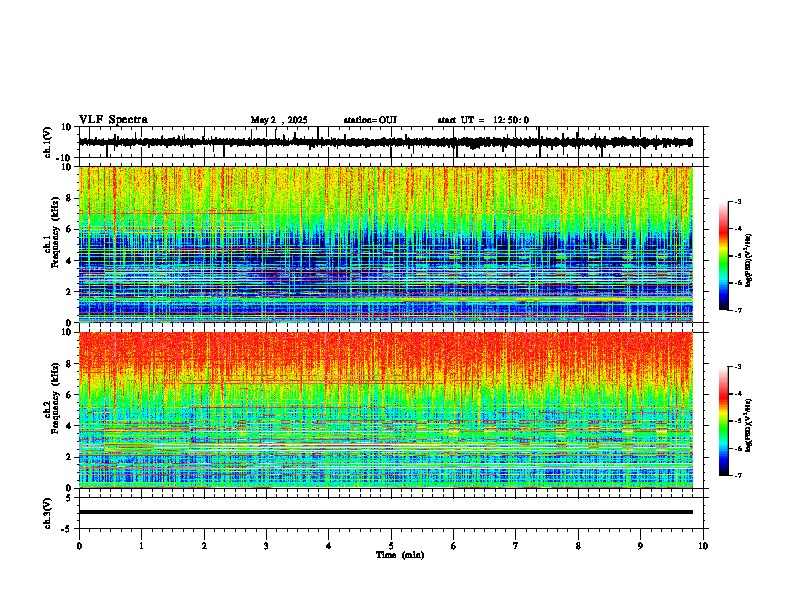Click tick label '1' on Time axis
This screenshot has height=612, width=792.
(x=141, y=546)
